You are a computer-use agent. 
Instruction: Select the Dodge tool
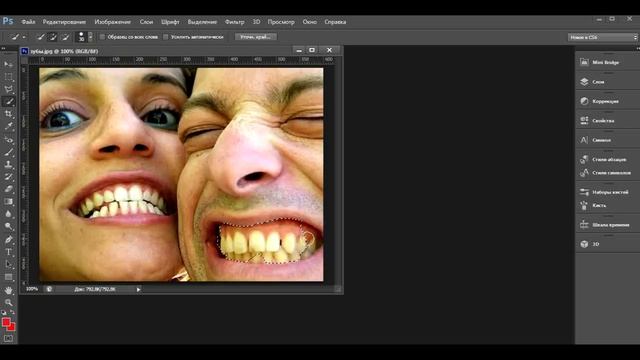[x=8, y=226]
